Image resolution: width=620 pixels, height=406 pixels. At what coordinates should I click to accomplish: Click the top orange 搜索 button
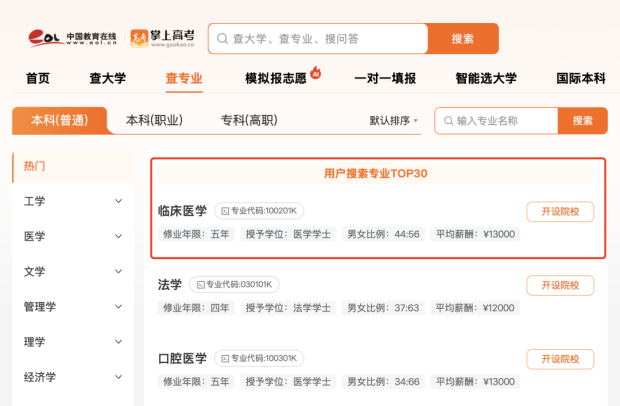463,38
